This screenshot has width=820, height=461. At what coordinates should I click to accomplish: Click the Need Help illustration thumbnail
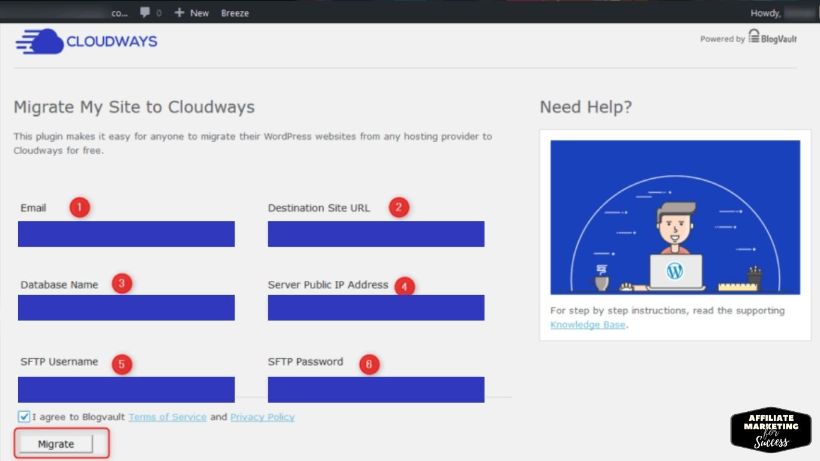coord(675,217)
